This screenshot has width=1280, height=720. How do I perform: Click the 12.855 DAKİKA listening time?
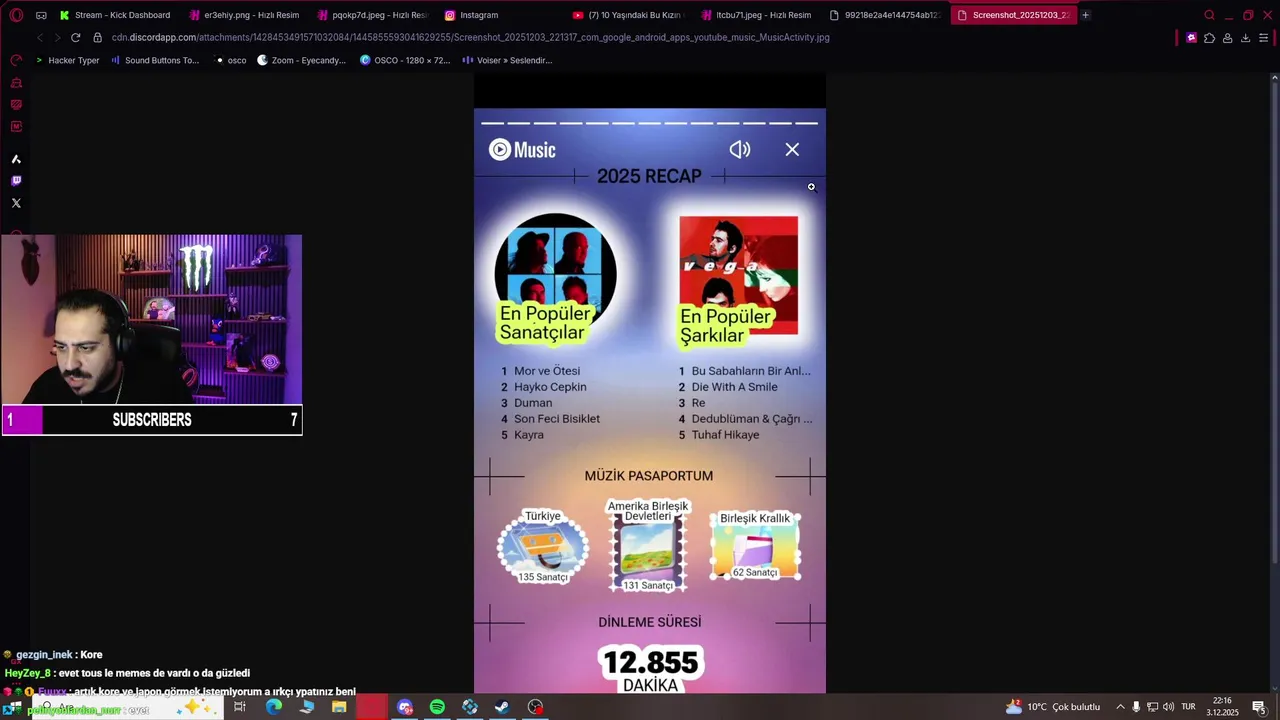click(651, 669)
